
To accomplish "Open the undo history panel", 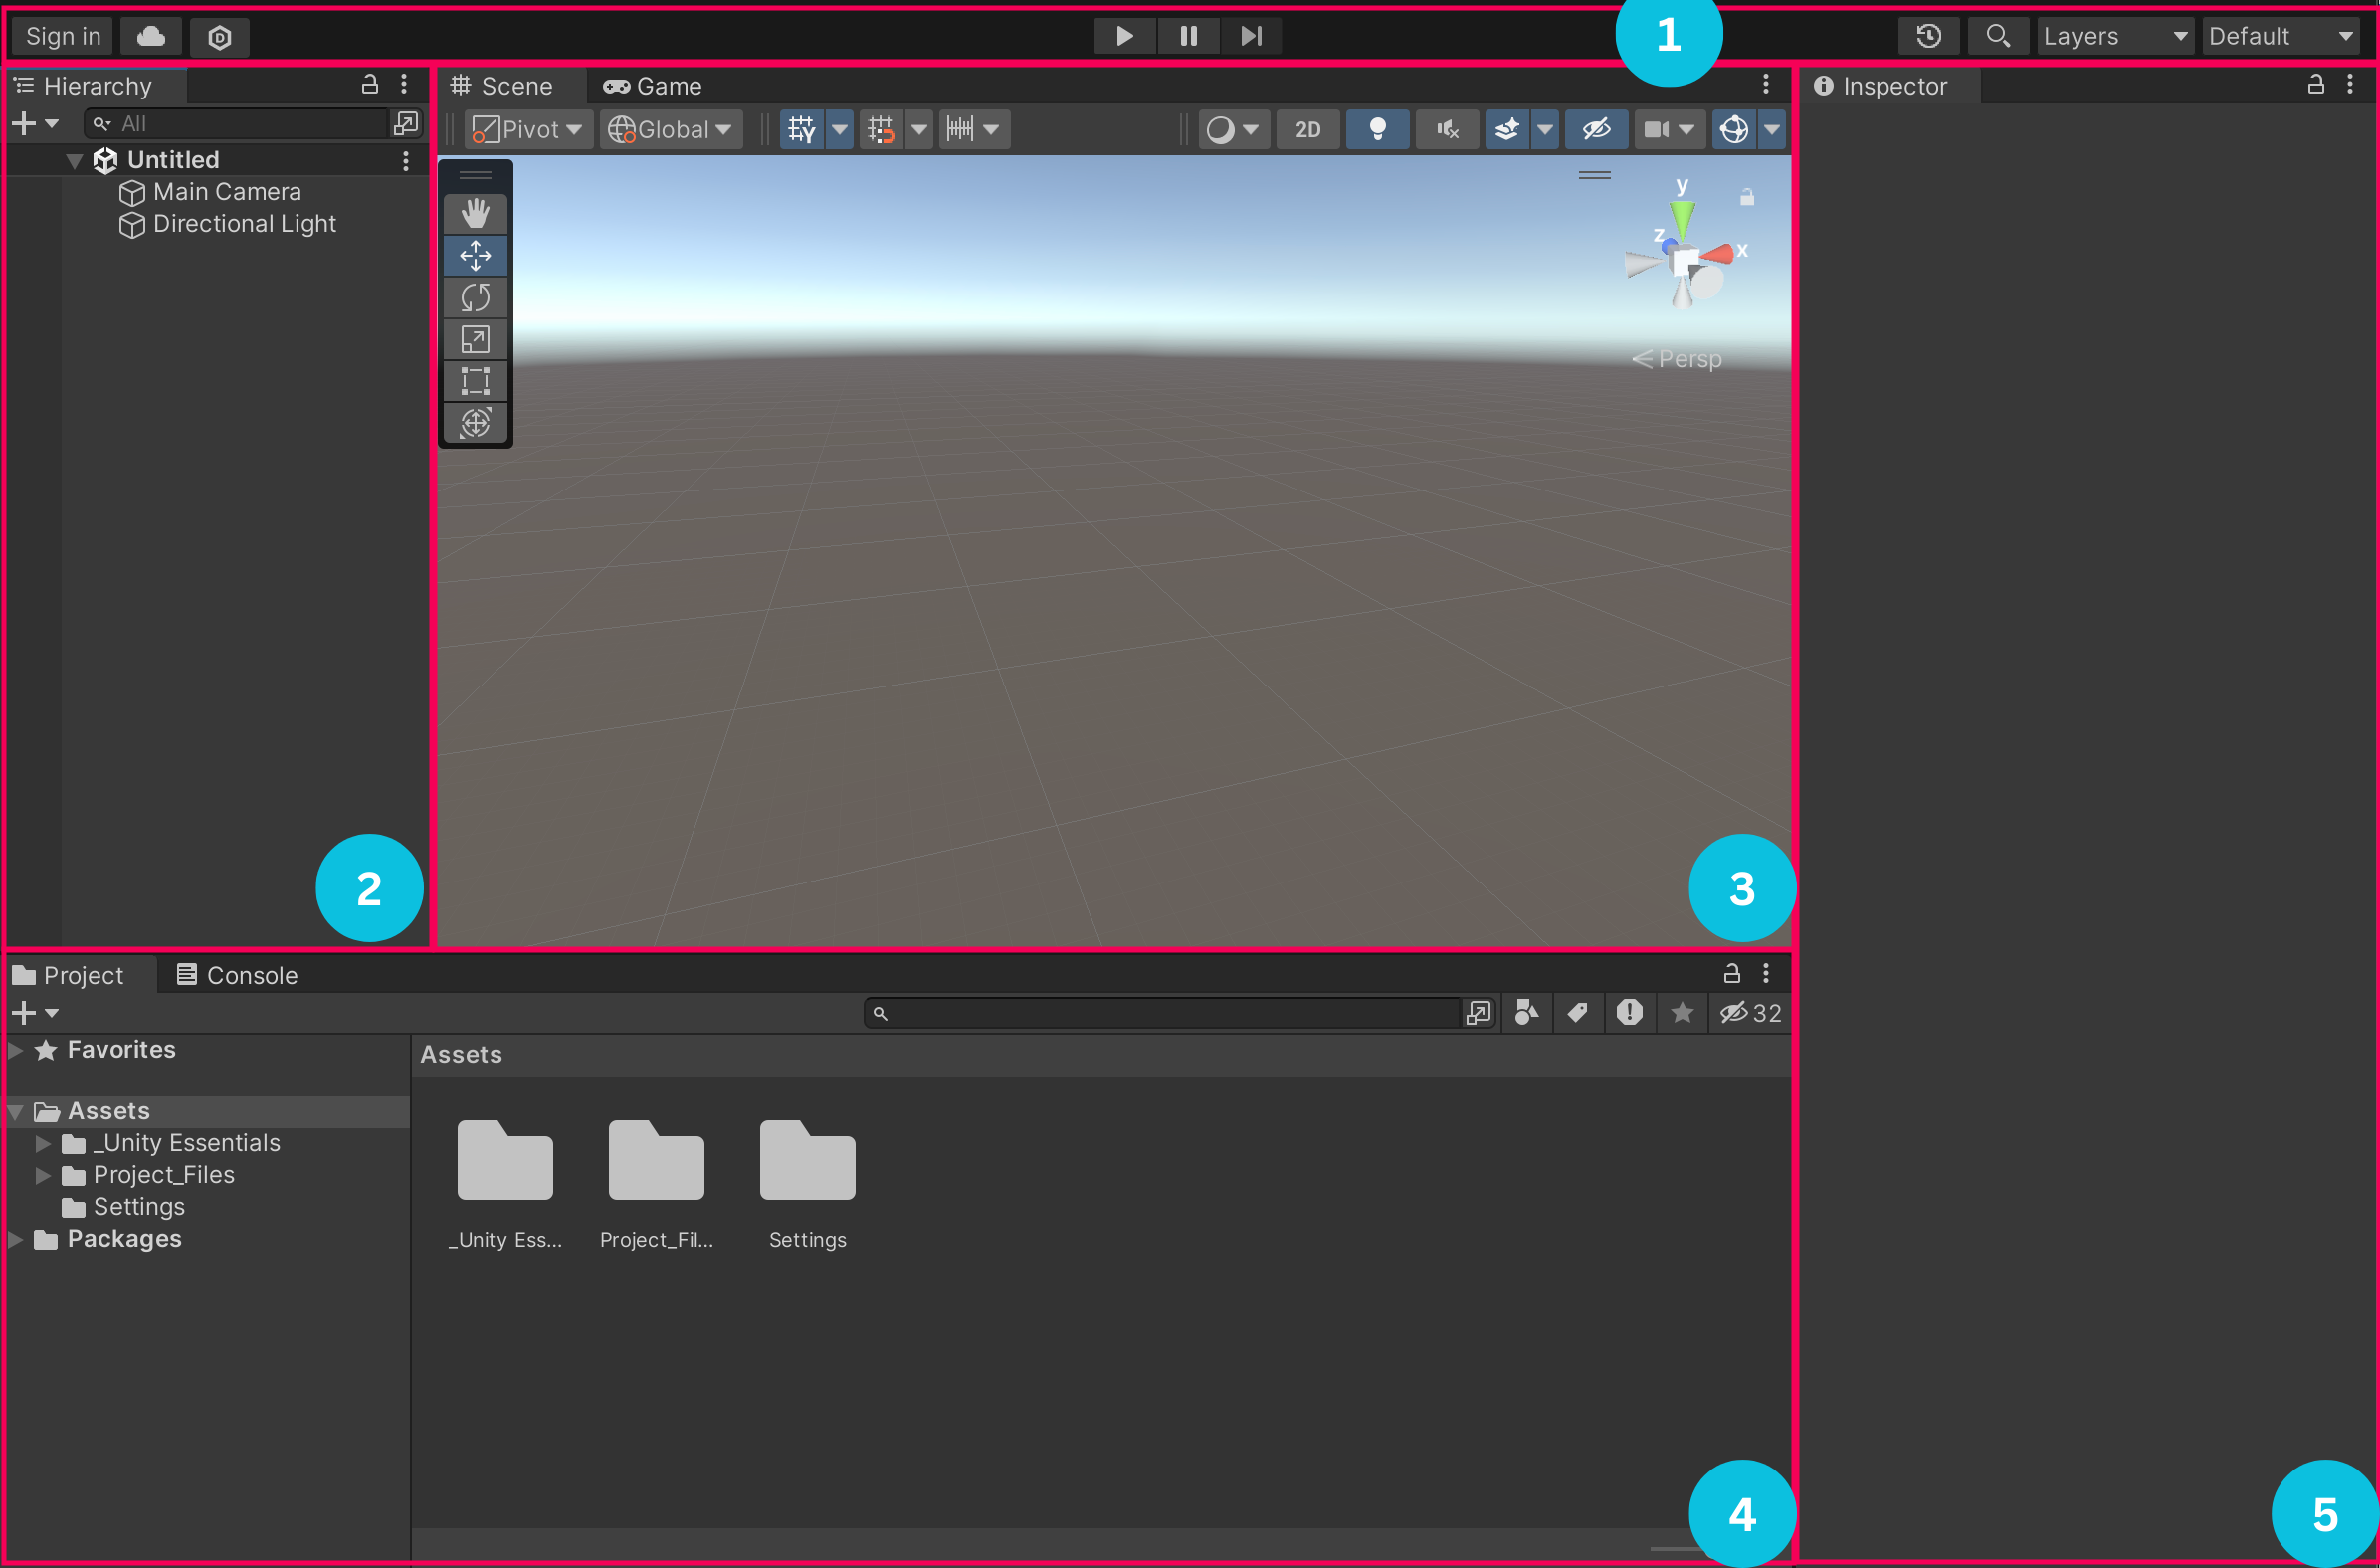I will 1928,36.
